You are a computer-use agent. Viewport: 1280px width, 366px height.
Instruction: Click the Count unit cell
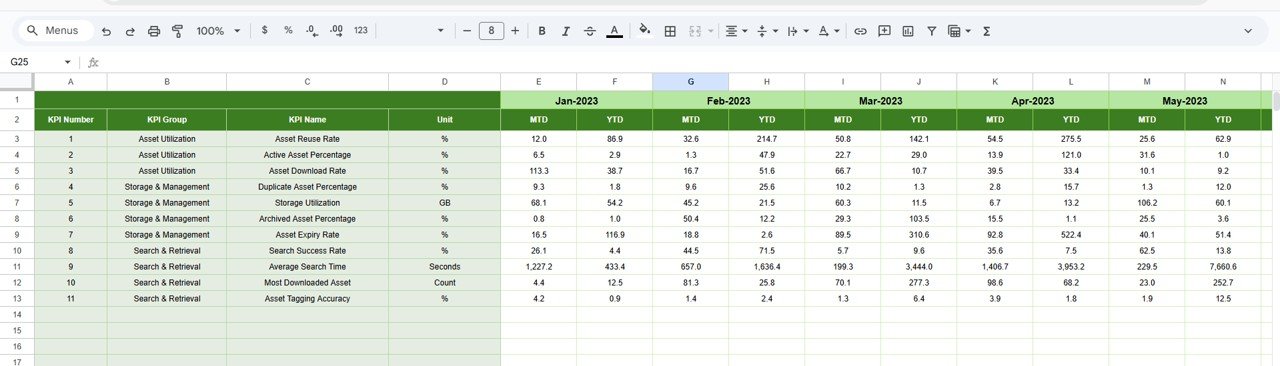(x=444, y=283)
